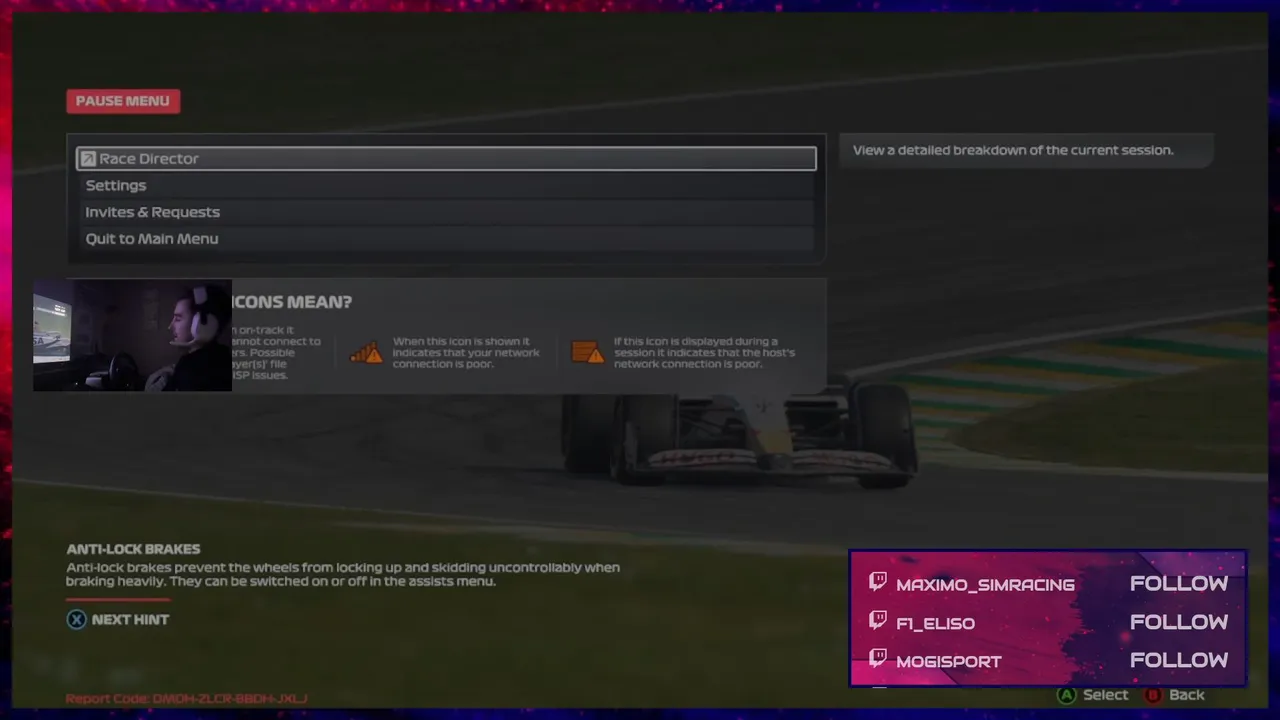Click the Back label
This screenshot has width=1280, height=720.
pos(1187,695)
